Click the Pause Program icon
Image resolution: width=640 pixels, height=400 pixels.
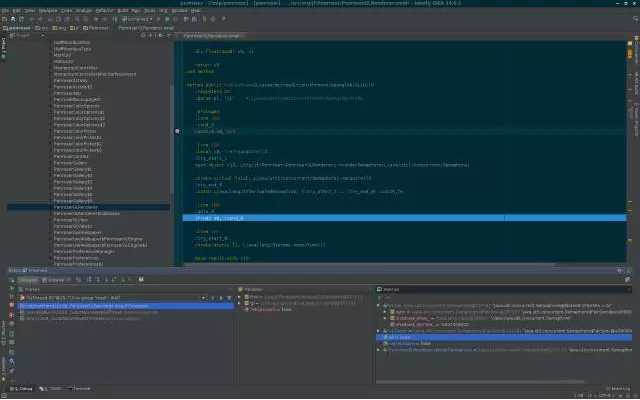coord(11,298)
